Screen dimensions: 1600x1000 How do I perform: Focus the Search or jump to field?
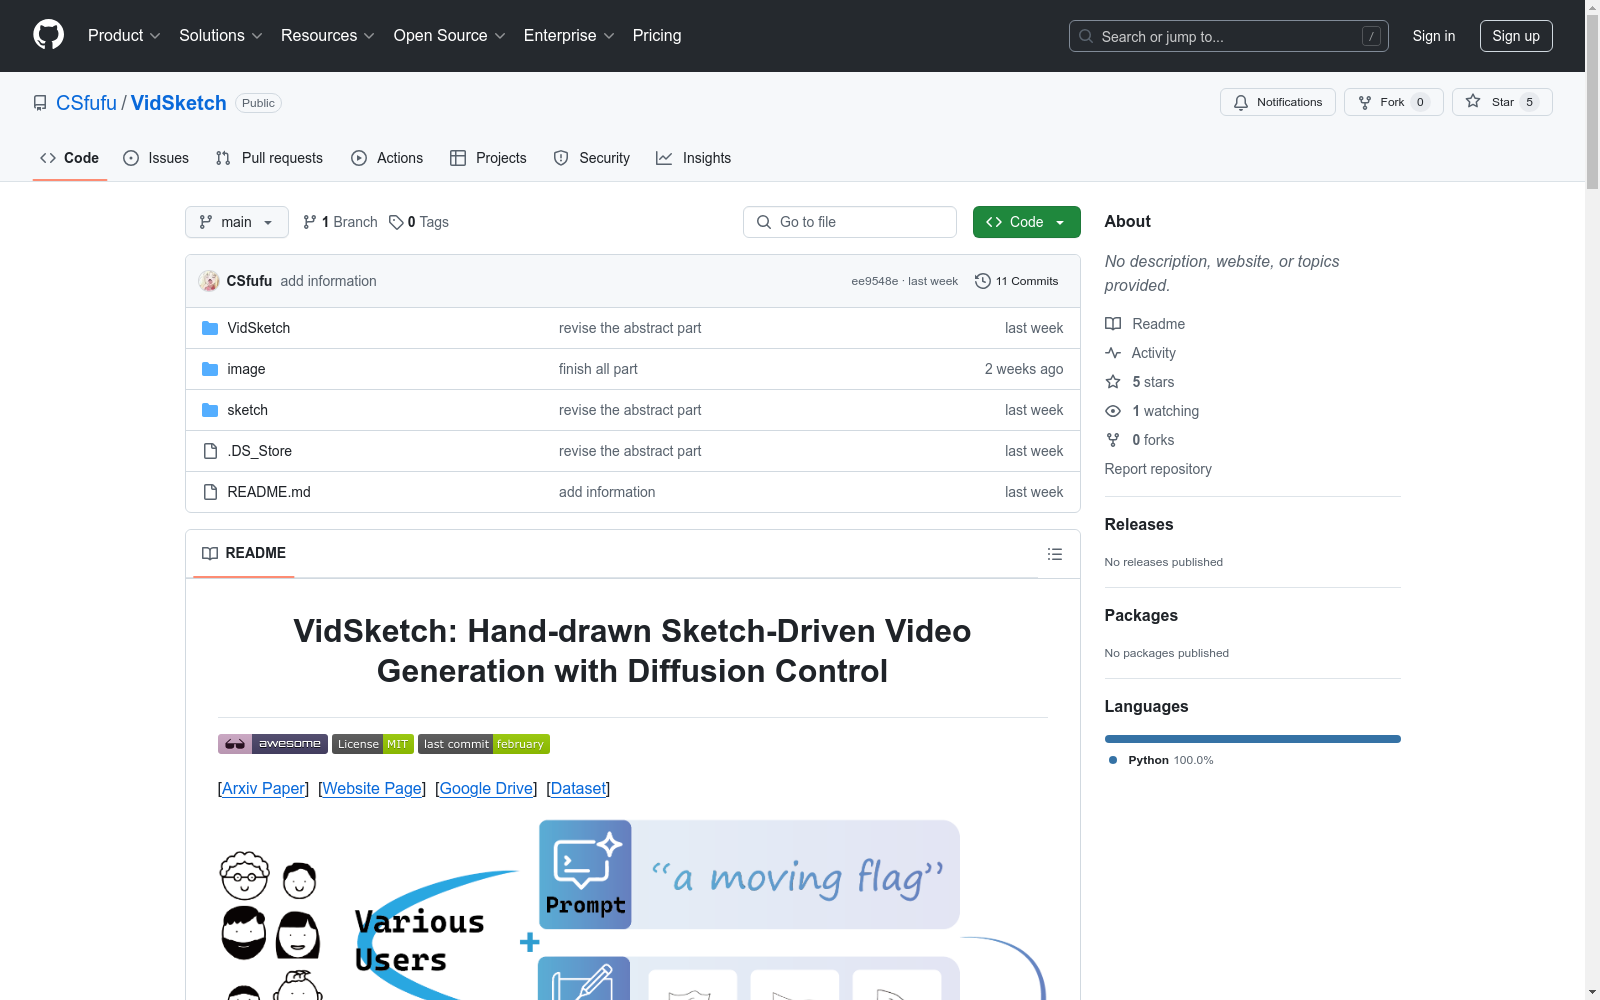(x=1229, y=36)
